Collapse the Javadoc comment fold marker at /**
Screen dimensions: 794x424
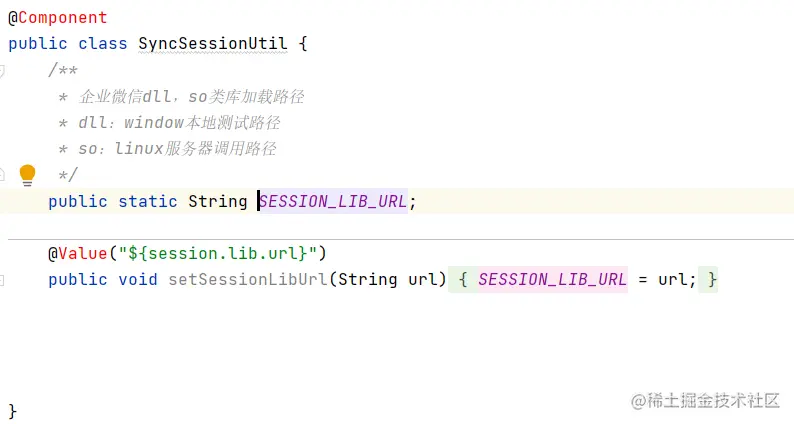coord(3,71)
